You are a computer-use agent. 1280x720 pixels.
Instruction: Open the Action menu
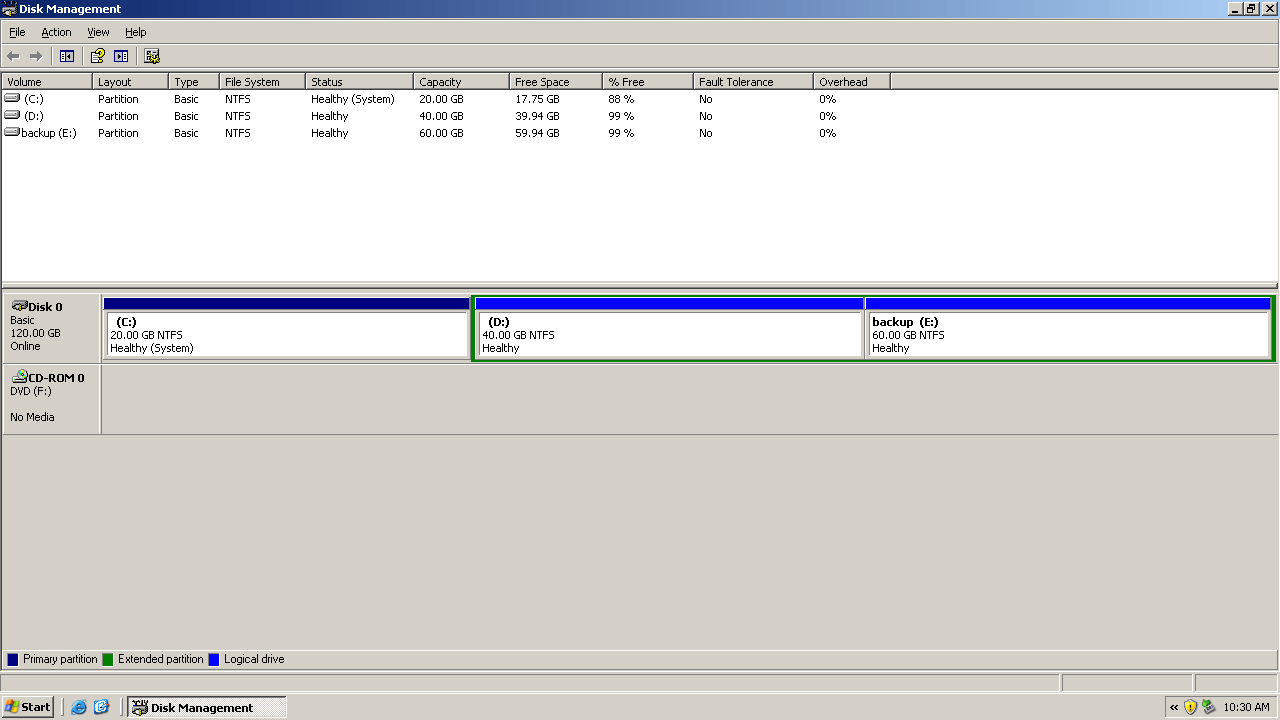[x=56, y=32]
